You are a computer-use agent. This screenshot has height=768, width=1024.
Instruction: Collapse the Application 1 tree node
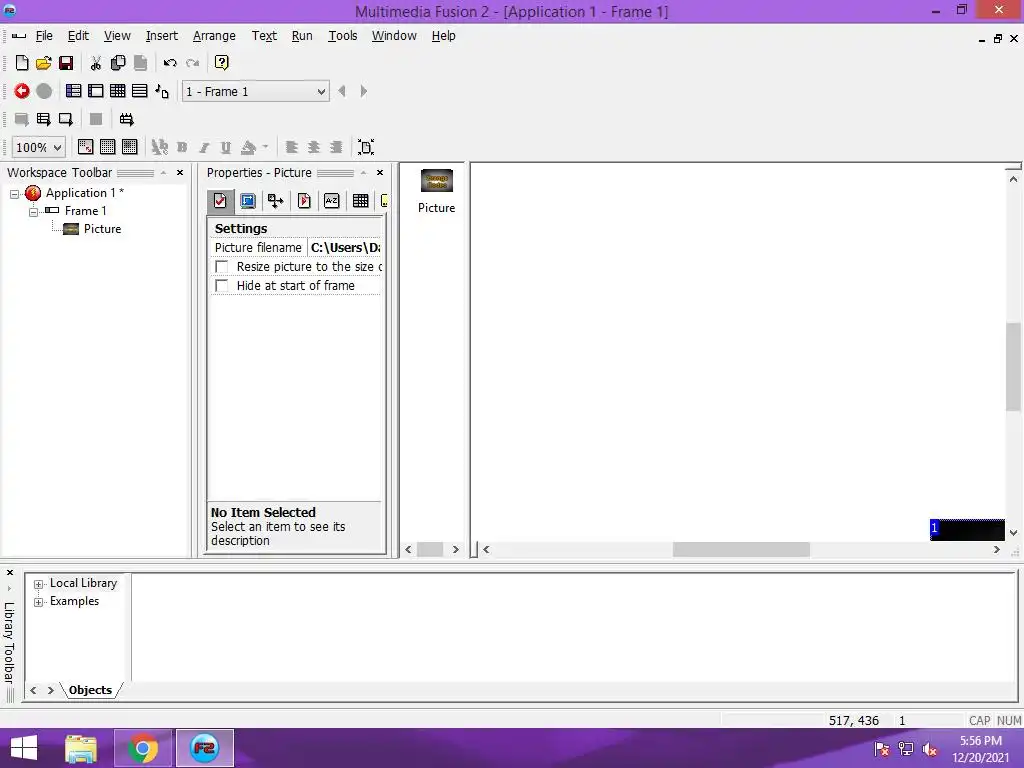(x=14, y=194)
